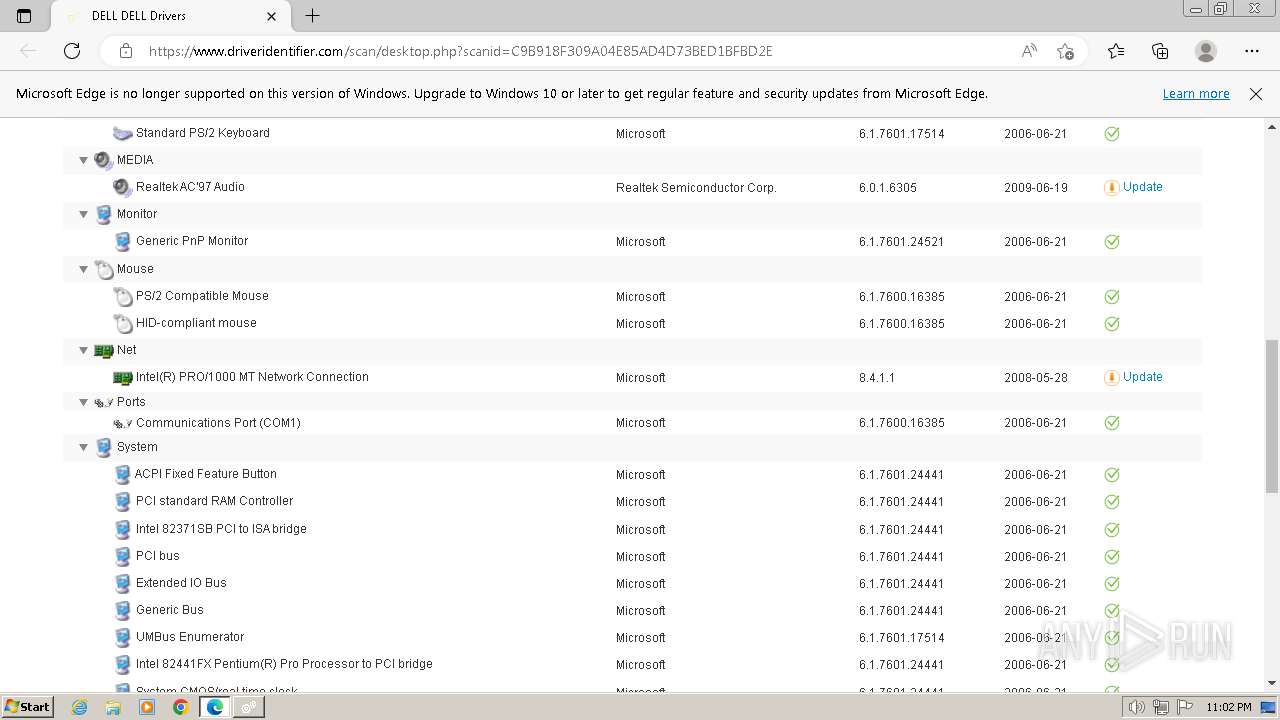Click the PS/2 Compatible Mouse icon
Viewport: 1280px width, 720px height.
click(x=122, y=296)
